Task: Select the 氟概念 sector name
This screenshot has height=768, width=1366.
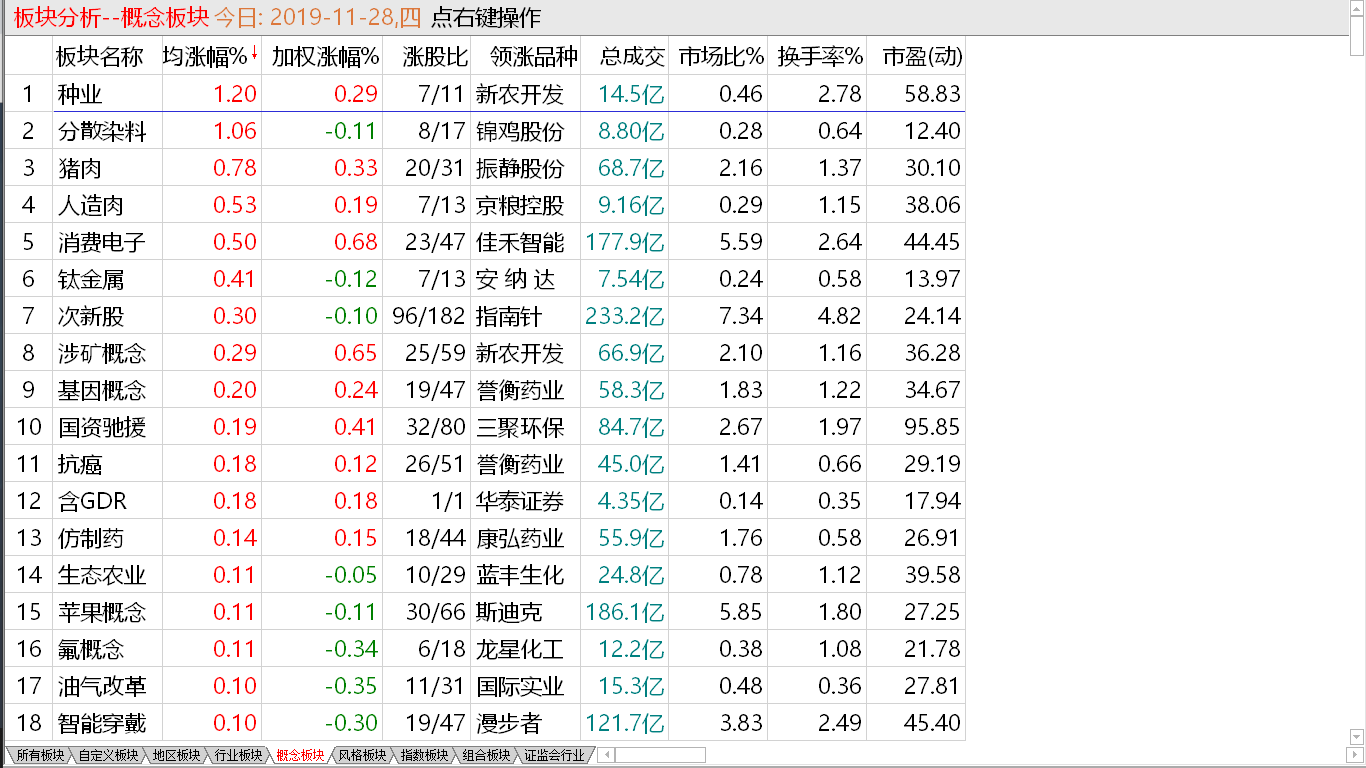Action: tap(90, 649)
